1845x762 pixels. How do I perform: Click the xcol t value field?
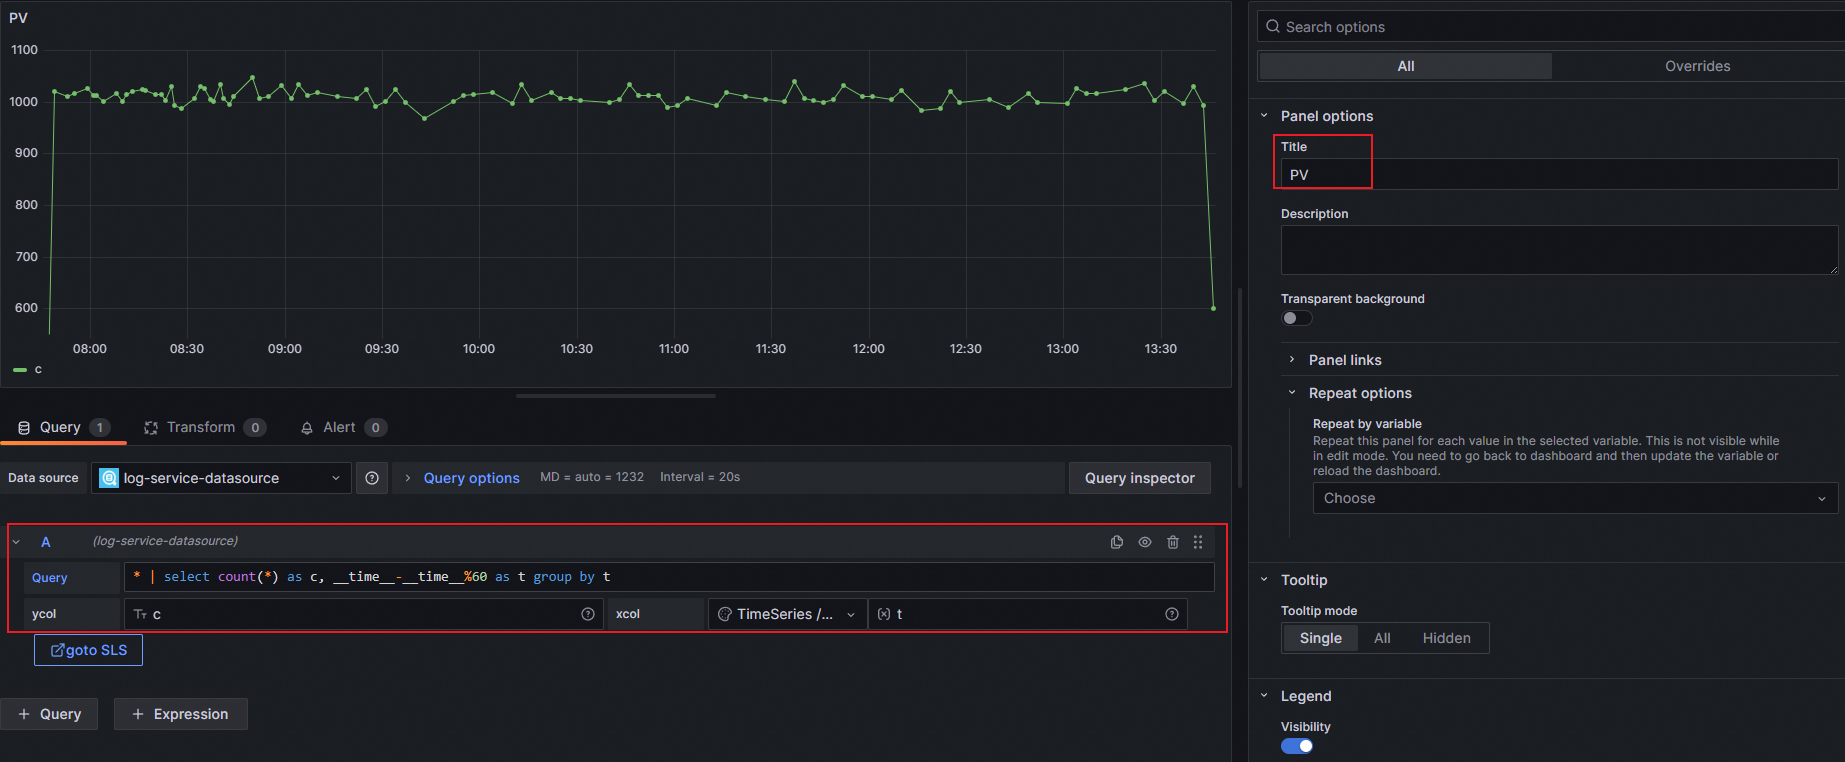coord(1028,614)
